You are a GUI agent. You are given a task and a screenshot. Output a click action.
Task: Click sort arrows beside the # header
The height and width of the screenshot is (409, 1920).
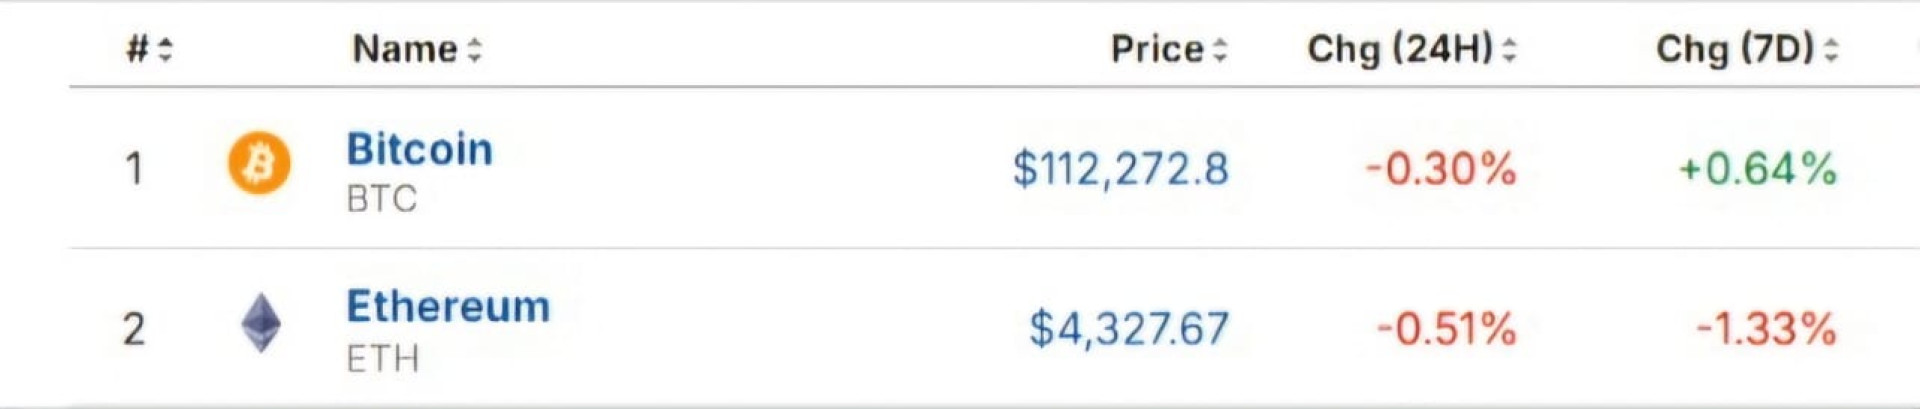pyautogui.click(x=165, y=49)
